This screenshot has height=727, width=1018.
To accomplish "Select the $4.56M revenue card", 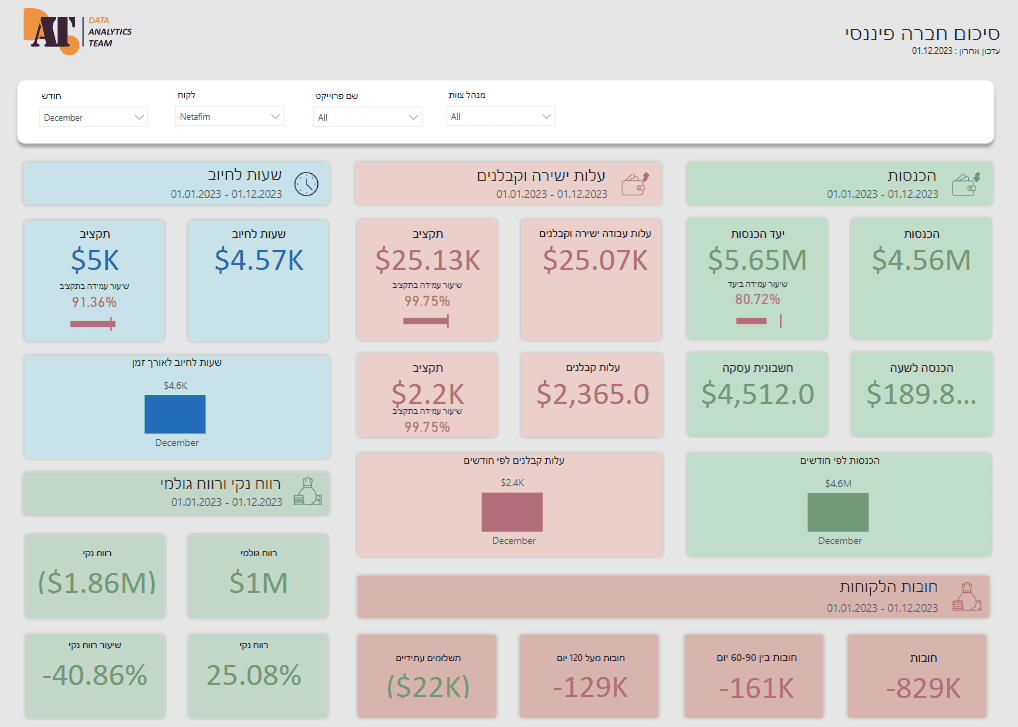I will click(x=921, y=279).
